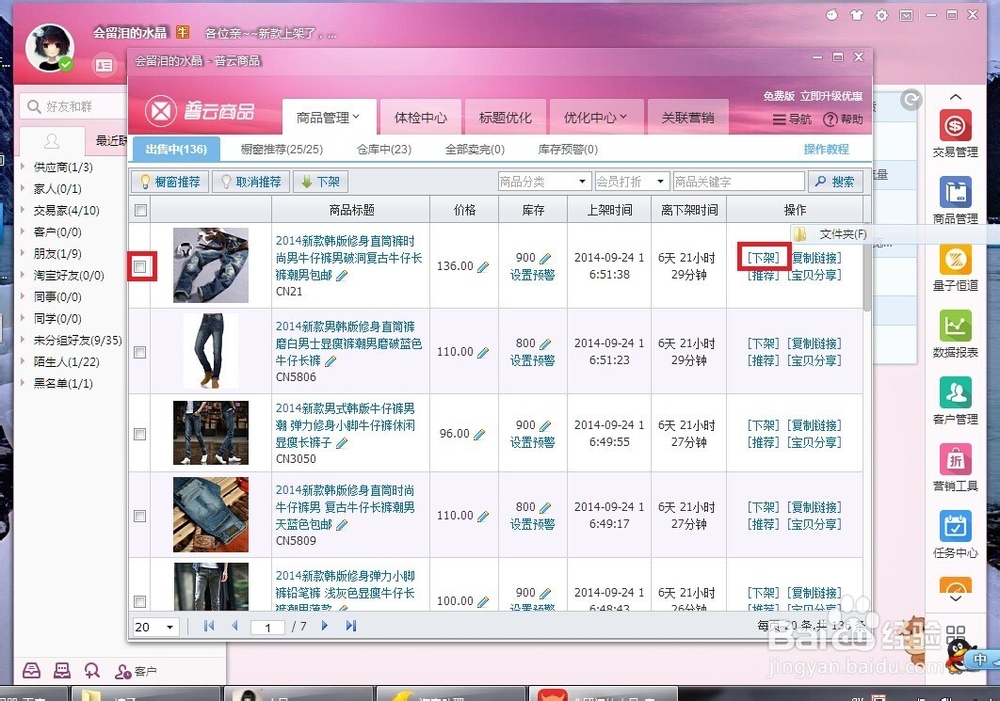The height and width of the screenshot is (701, 1000).
Task: Go to first page arrow icon
Action: click(x=209, y=626)
